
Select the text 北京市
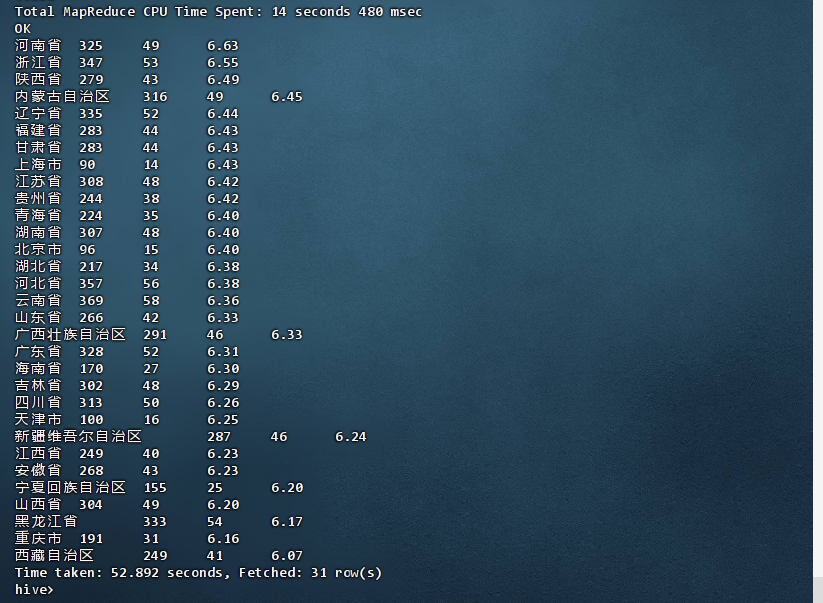(x=38, y=249)
